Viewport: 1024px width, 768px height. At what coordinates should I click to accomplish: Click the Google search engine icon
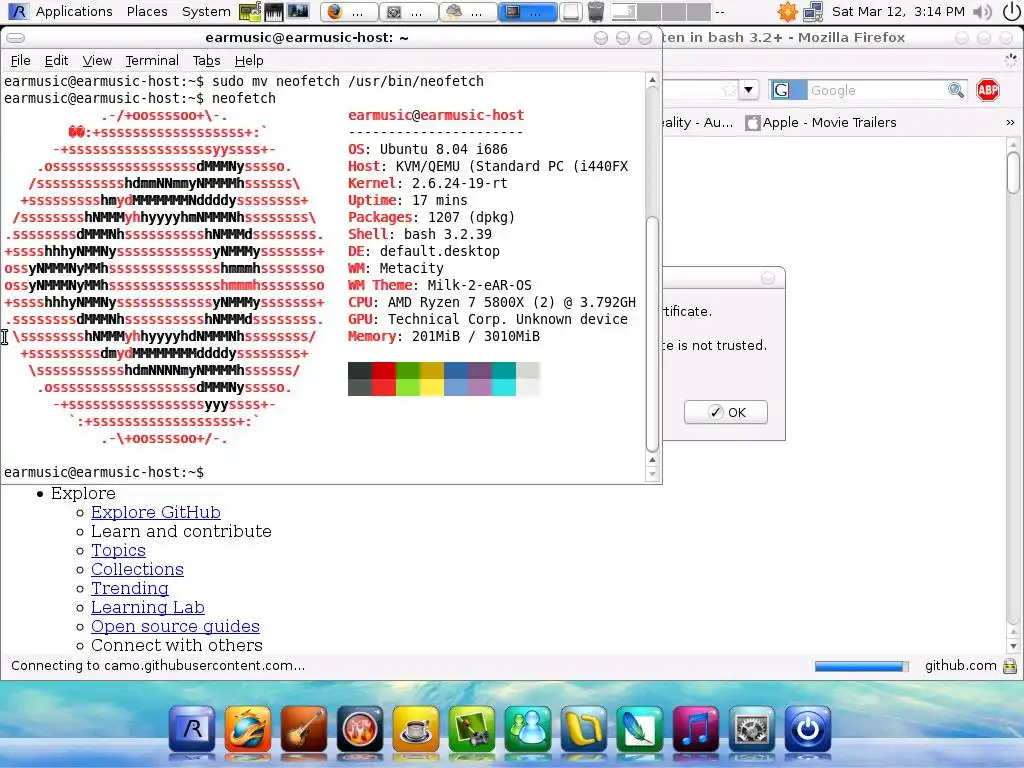click(781, 90)
